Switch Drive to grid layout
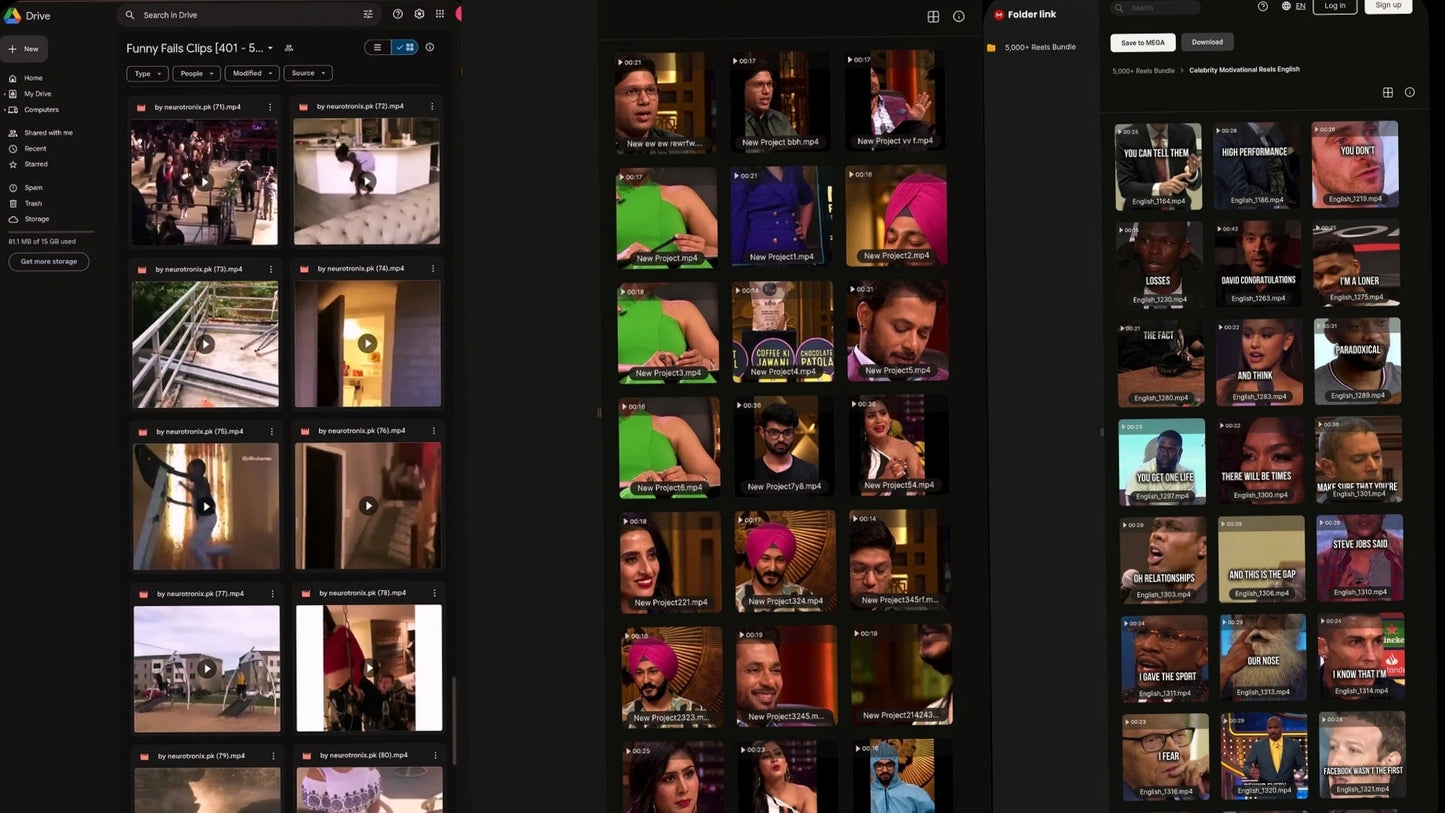1445x813 pixels. (404, 47)
